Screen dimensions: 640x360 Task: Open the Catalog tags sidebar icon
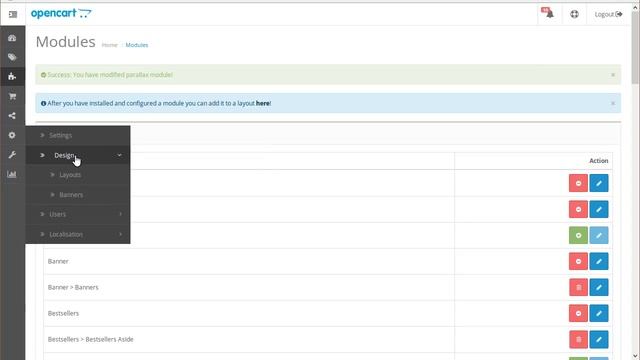(12, 57)
